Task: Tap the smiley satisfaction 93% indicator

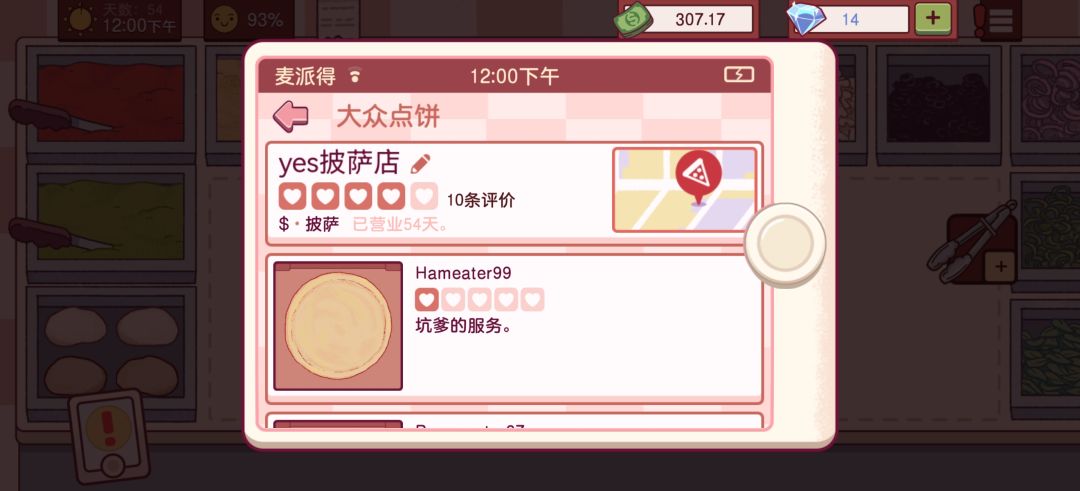Action: click(x=249, y=19)
